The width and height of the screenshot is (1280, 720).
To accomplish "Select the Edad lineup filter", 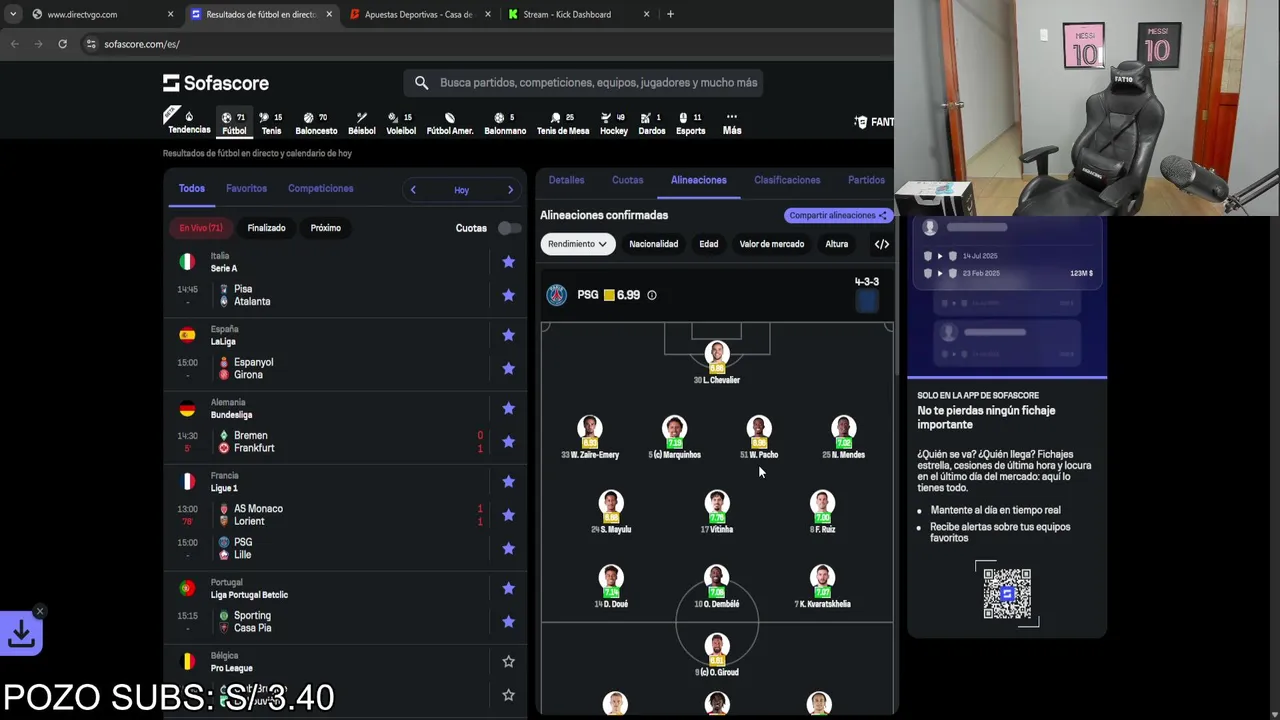I will (x=709, y=244).
